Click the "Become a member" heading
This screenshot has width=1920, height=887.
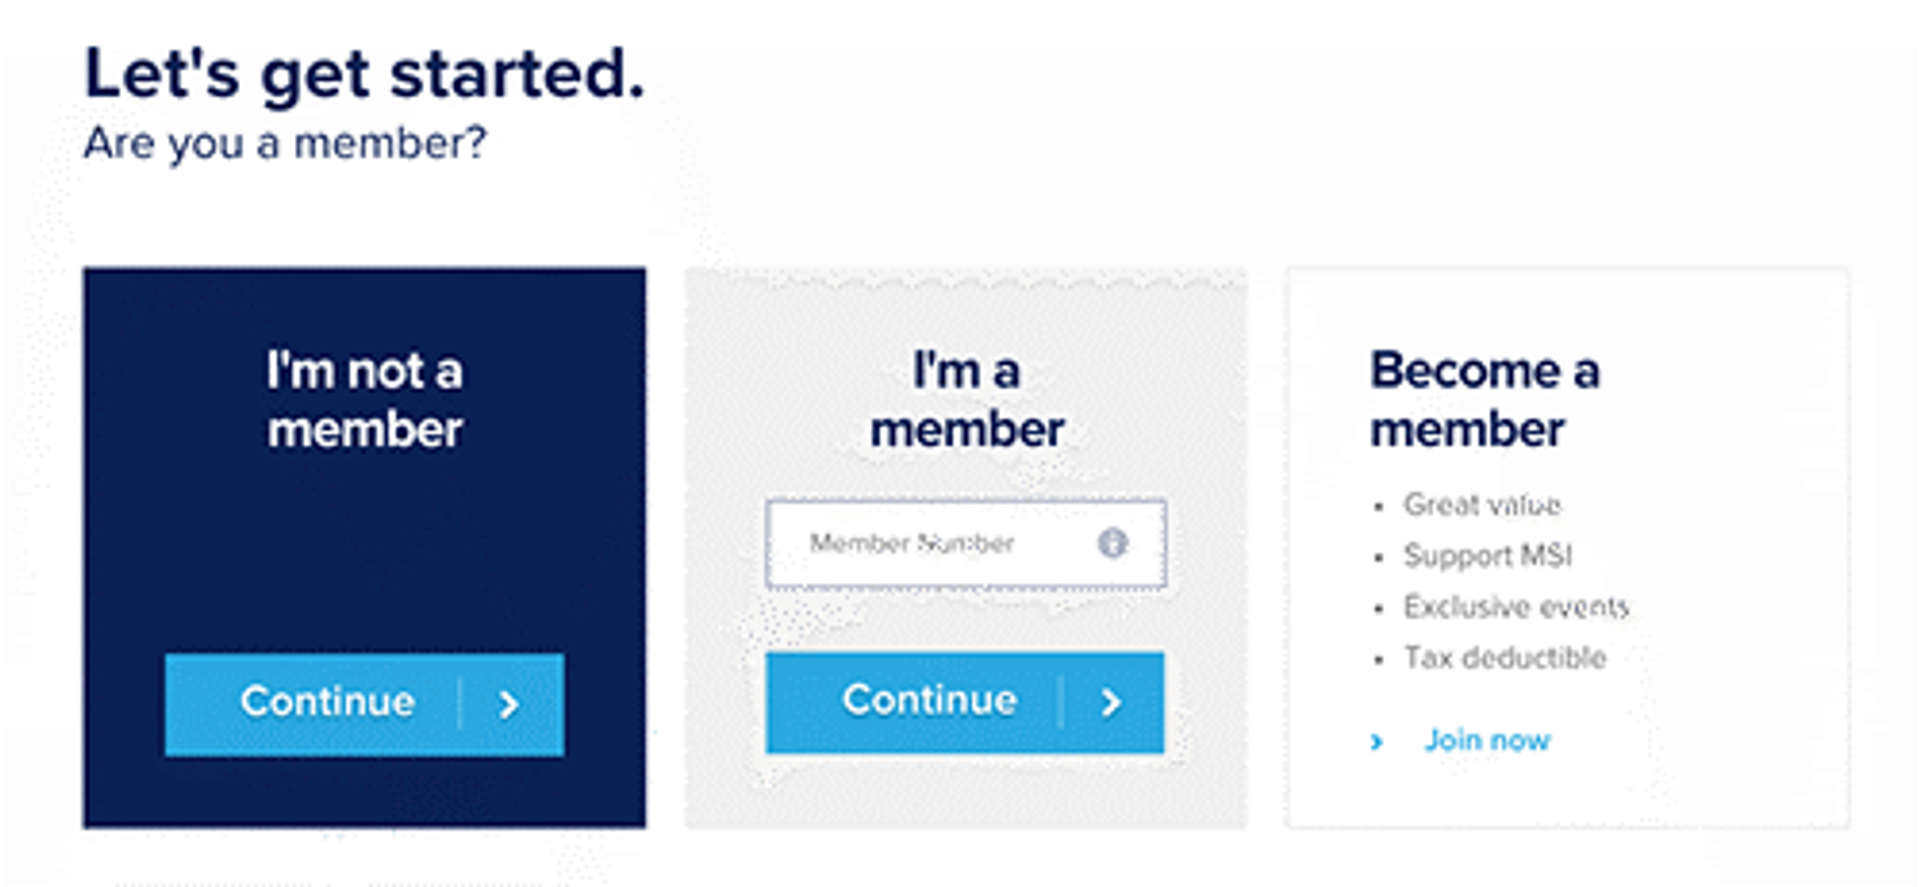[x=1484, y=400]
